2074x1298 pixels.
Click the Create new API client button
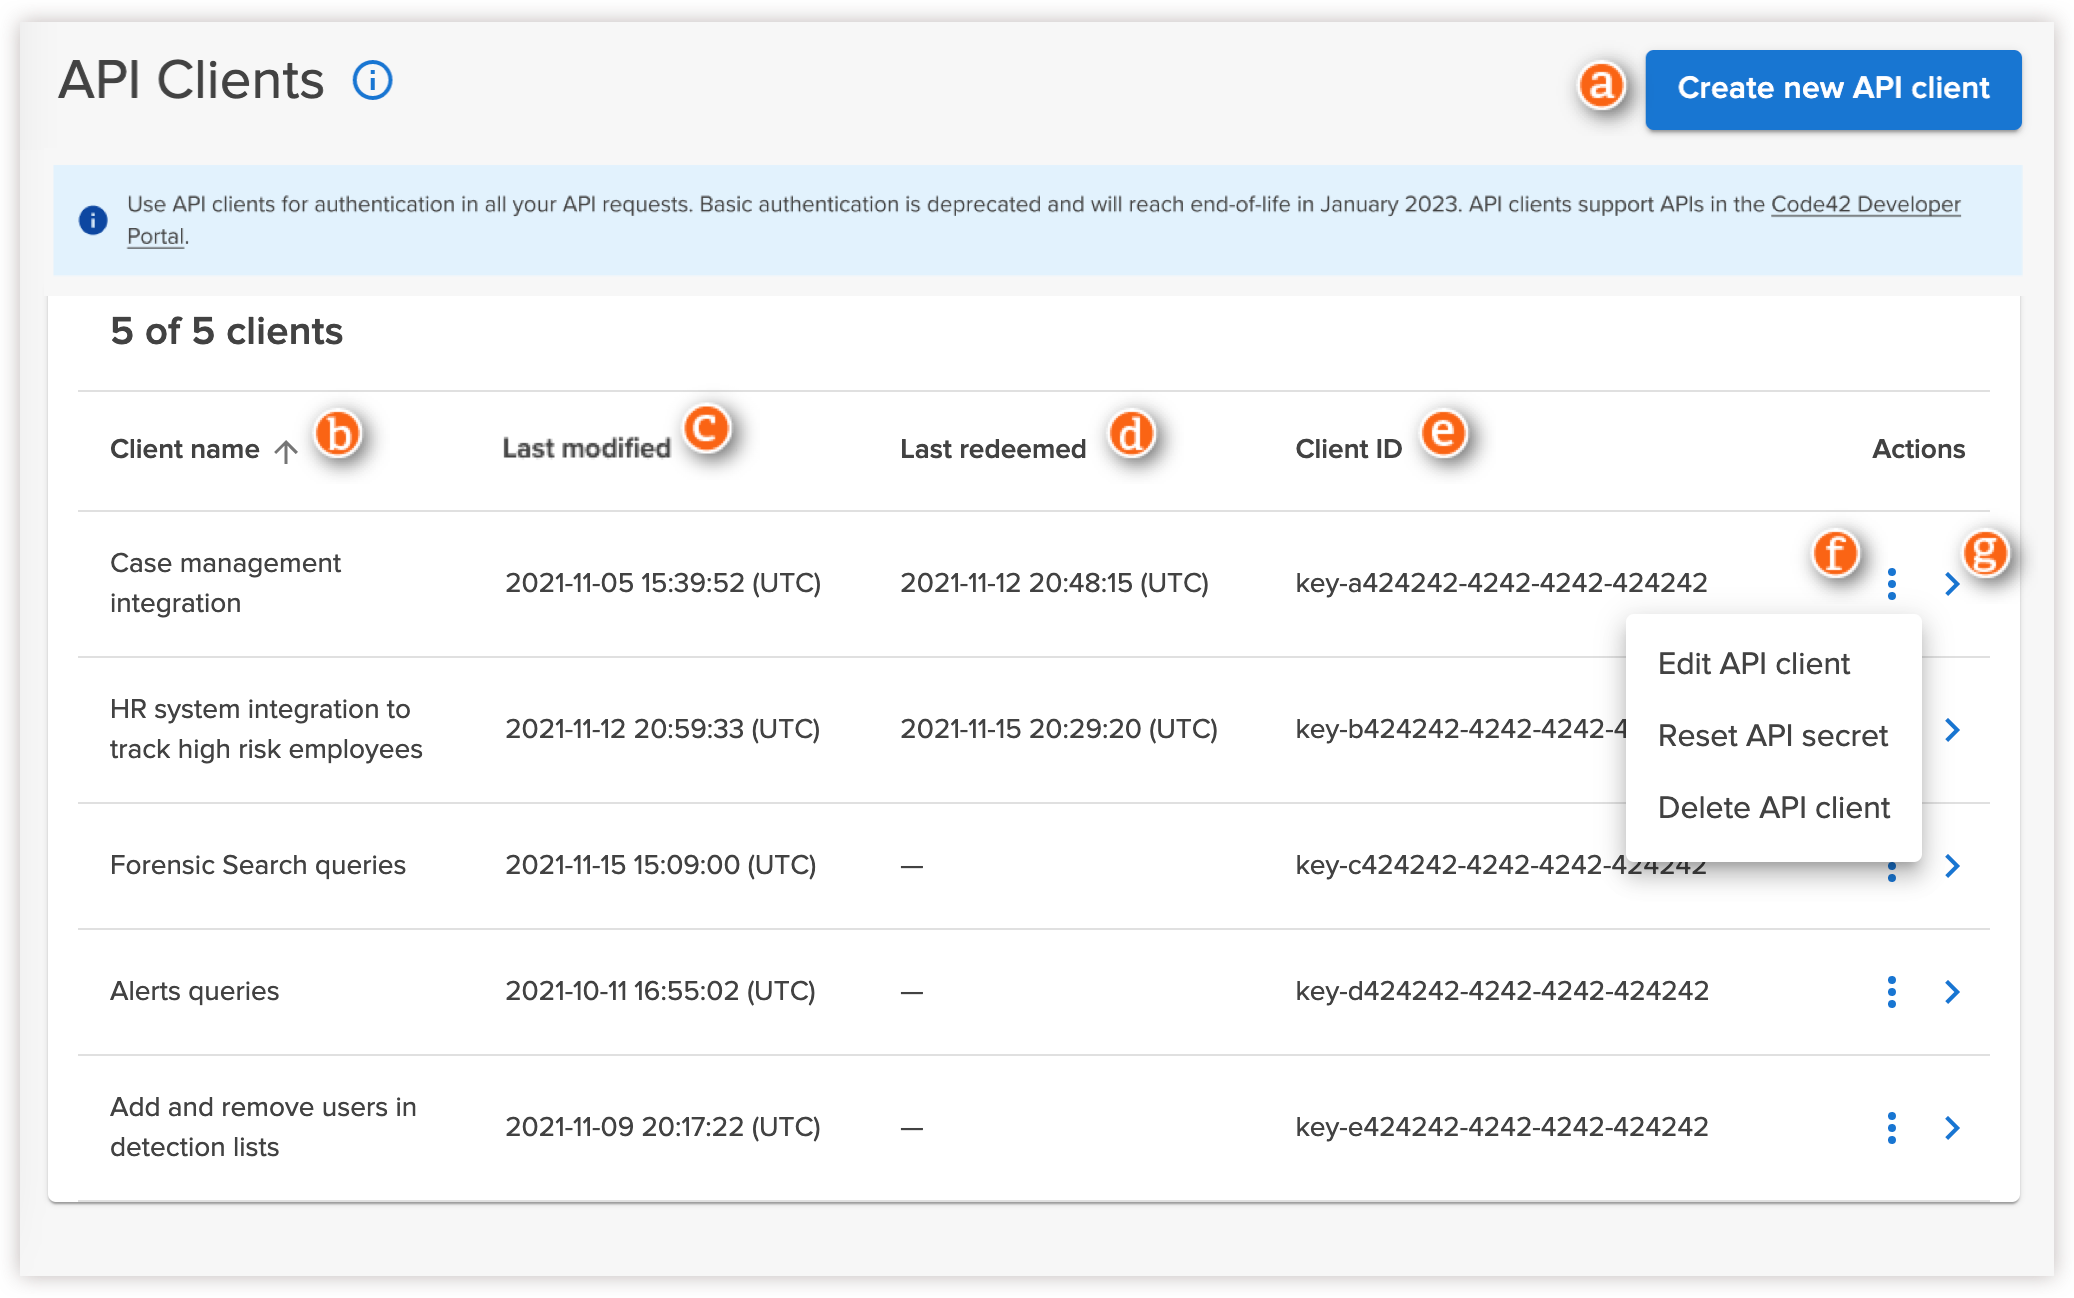coord(1833,89)
